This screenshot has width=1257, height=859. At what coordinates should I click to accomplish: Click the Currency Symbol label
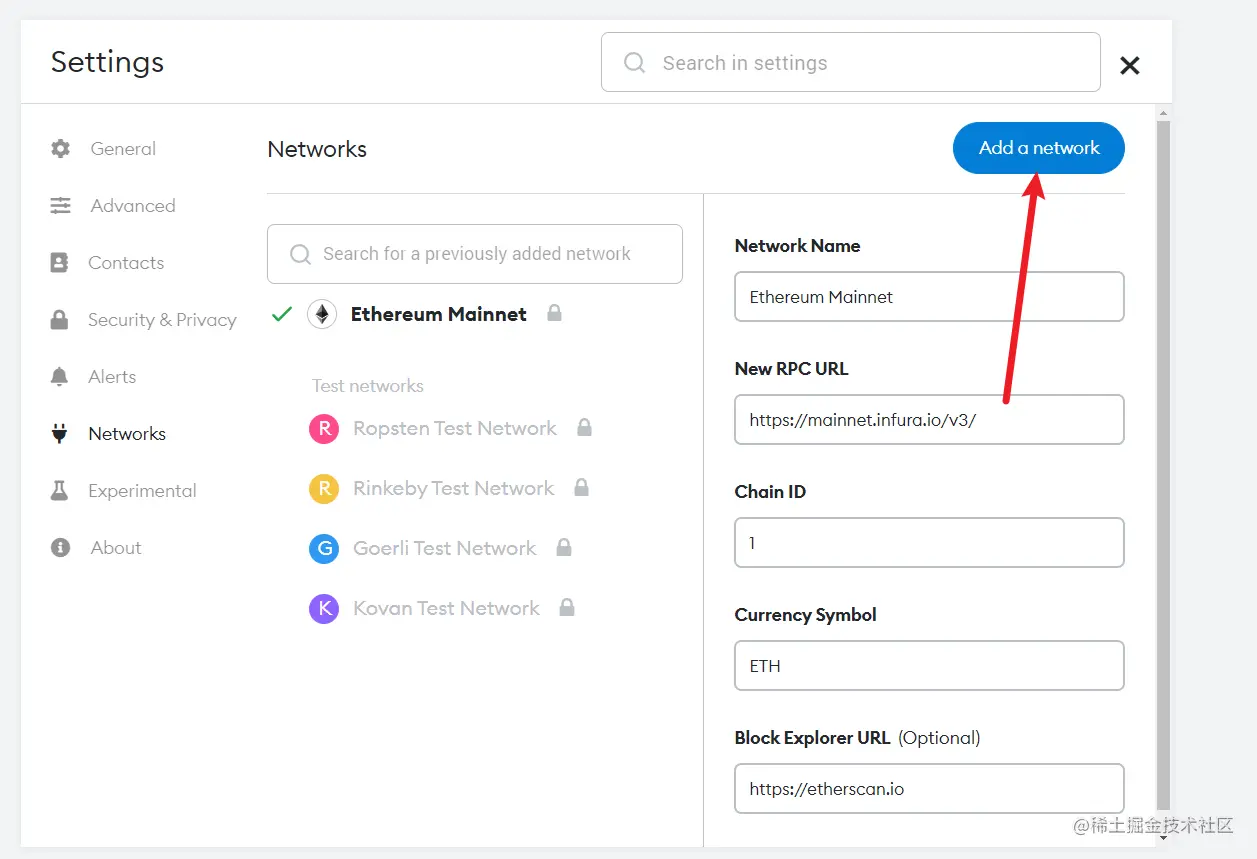click(x=805, y=615)
